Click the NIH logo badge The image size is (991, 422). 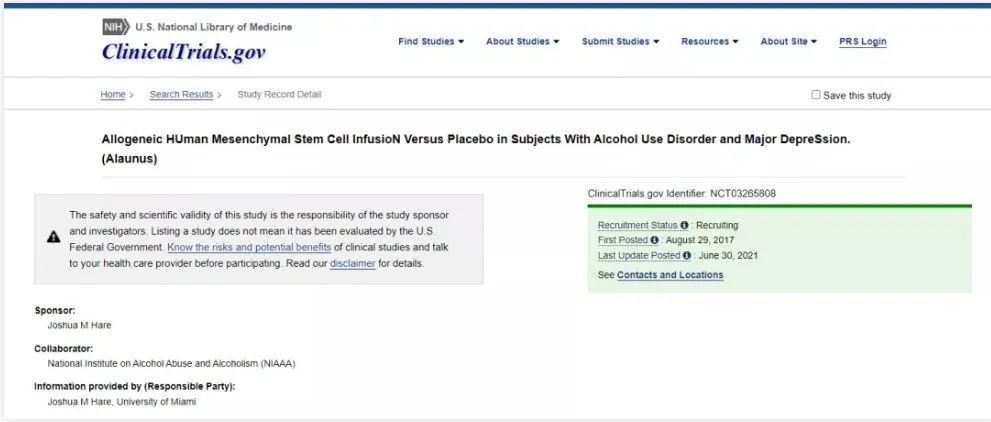[115, 27]
